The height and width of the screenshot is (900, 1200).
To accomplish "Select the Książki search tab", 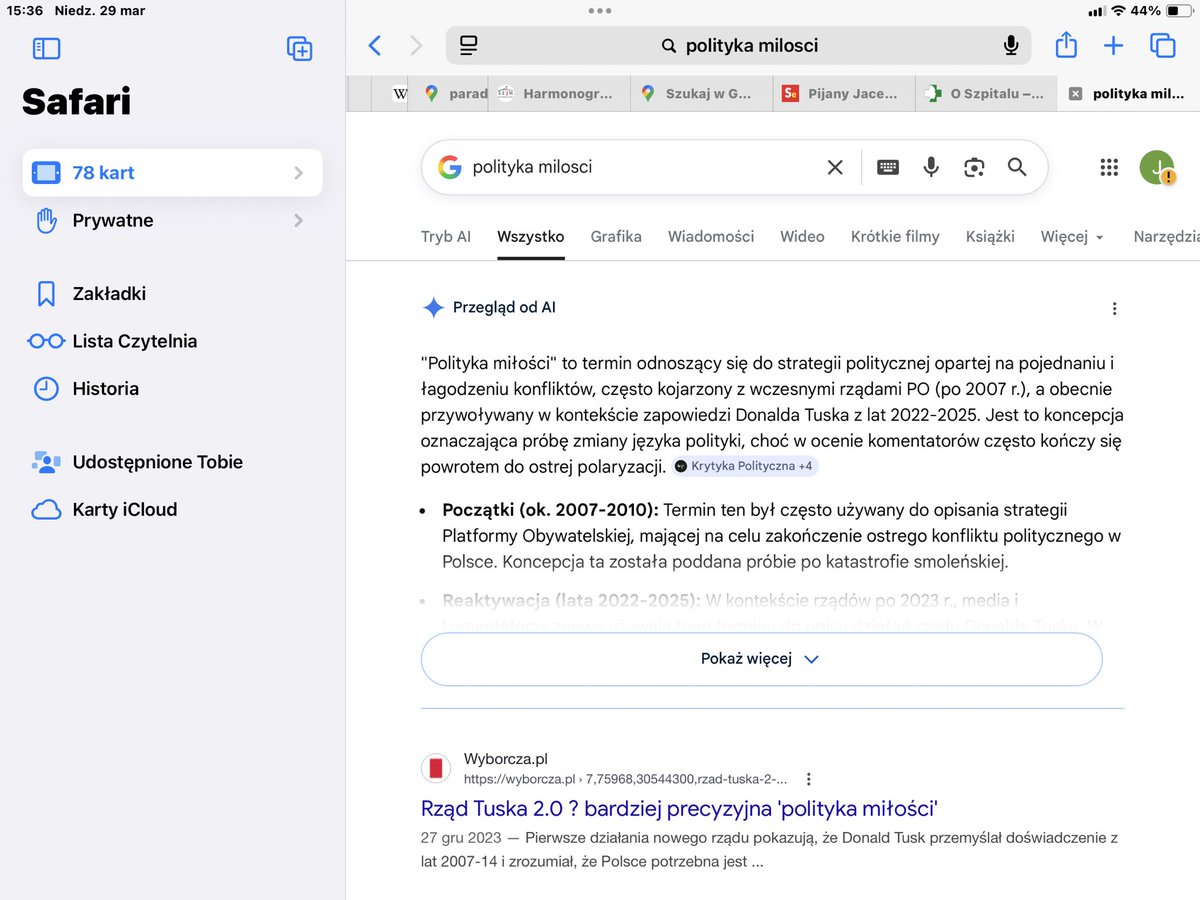I will [990, 237].
